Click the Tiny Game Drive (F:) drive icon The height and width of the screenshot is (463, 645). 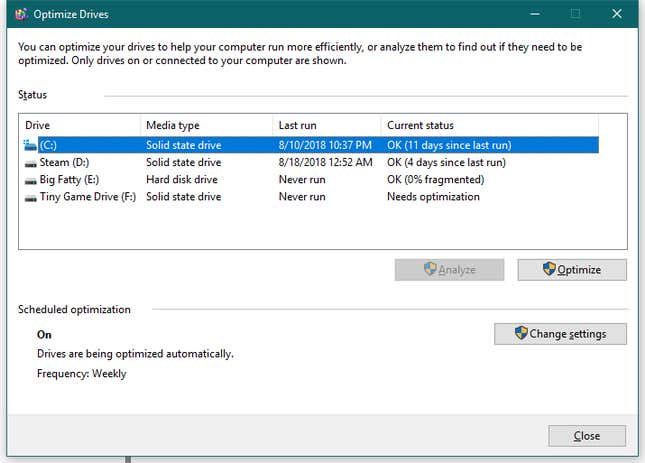pos(30,198)
